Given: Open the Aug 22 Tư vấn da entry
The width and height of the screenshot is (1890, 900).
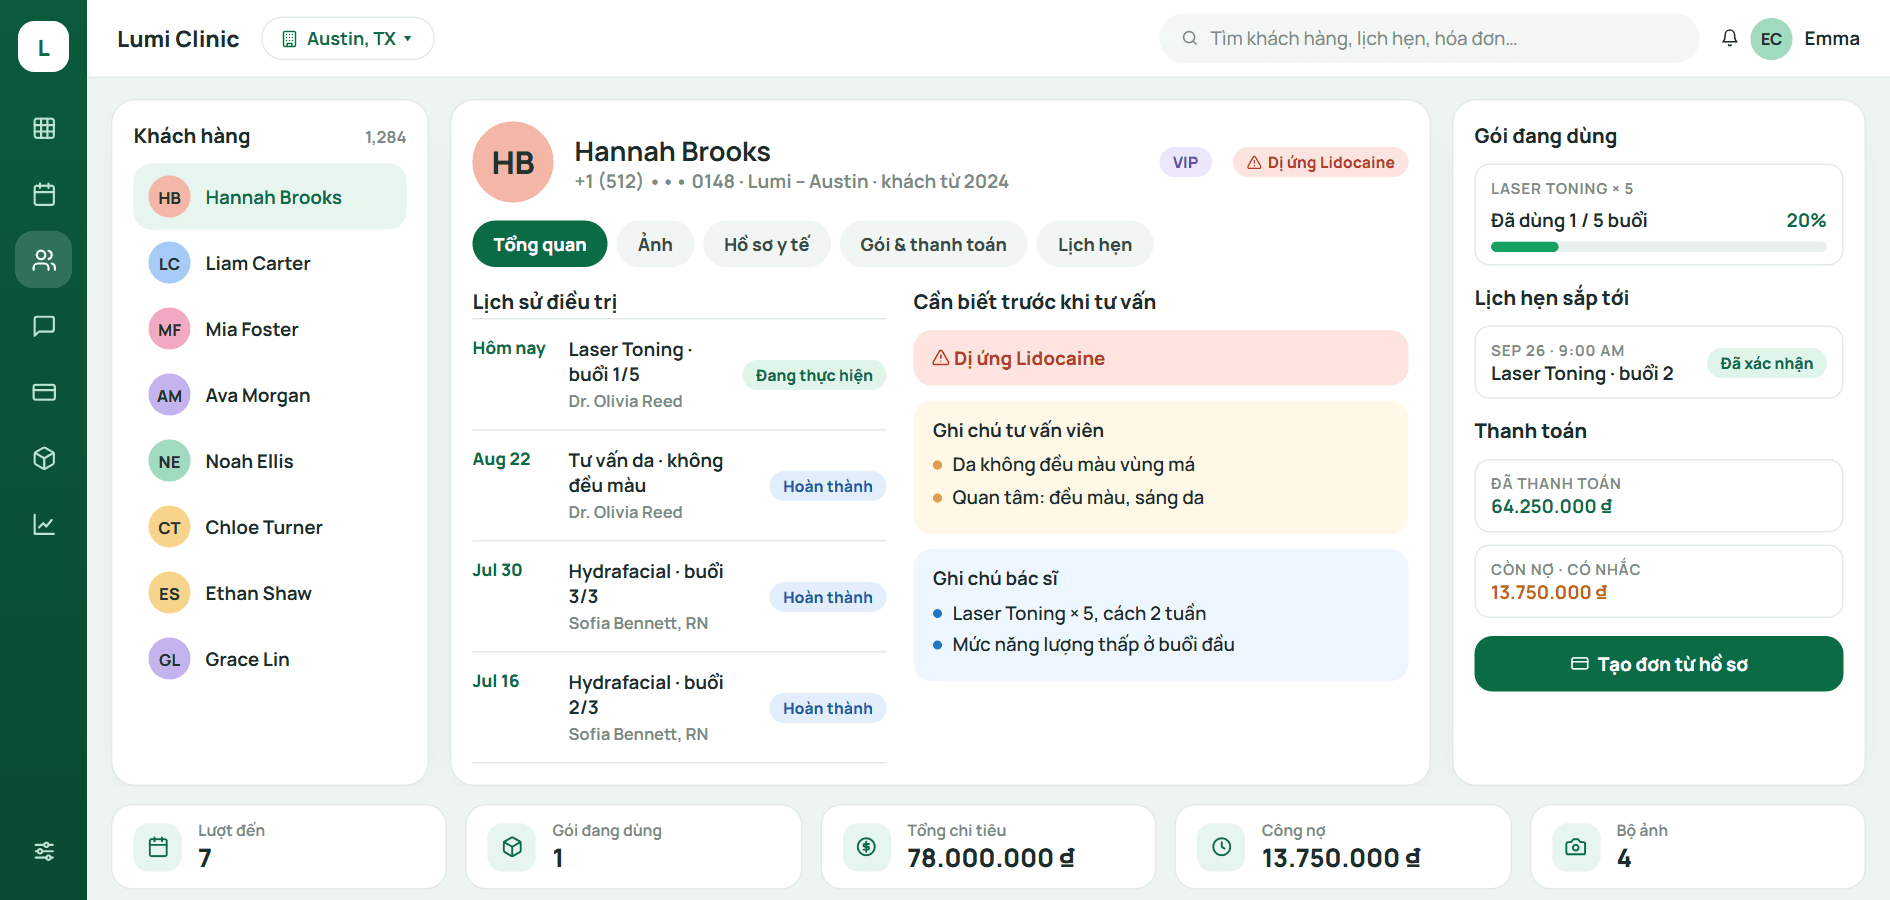Looking at the screenshot, I should click(679, 486).
